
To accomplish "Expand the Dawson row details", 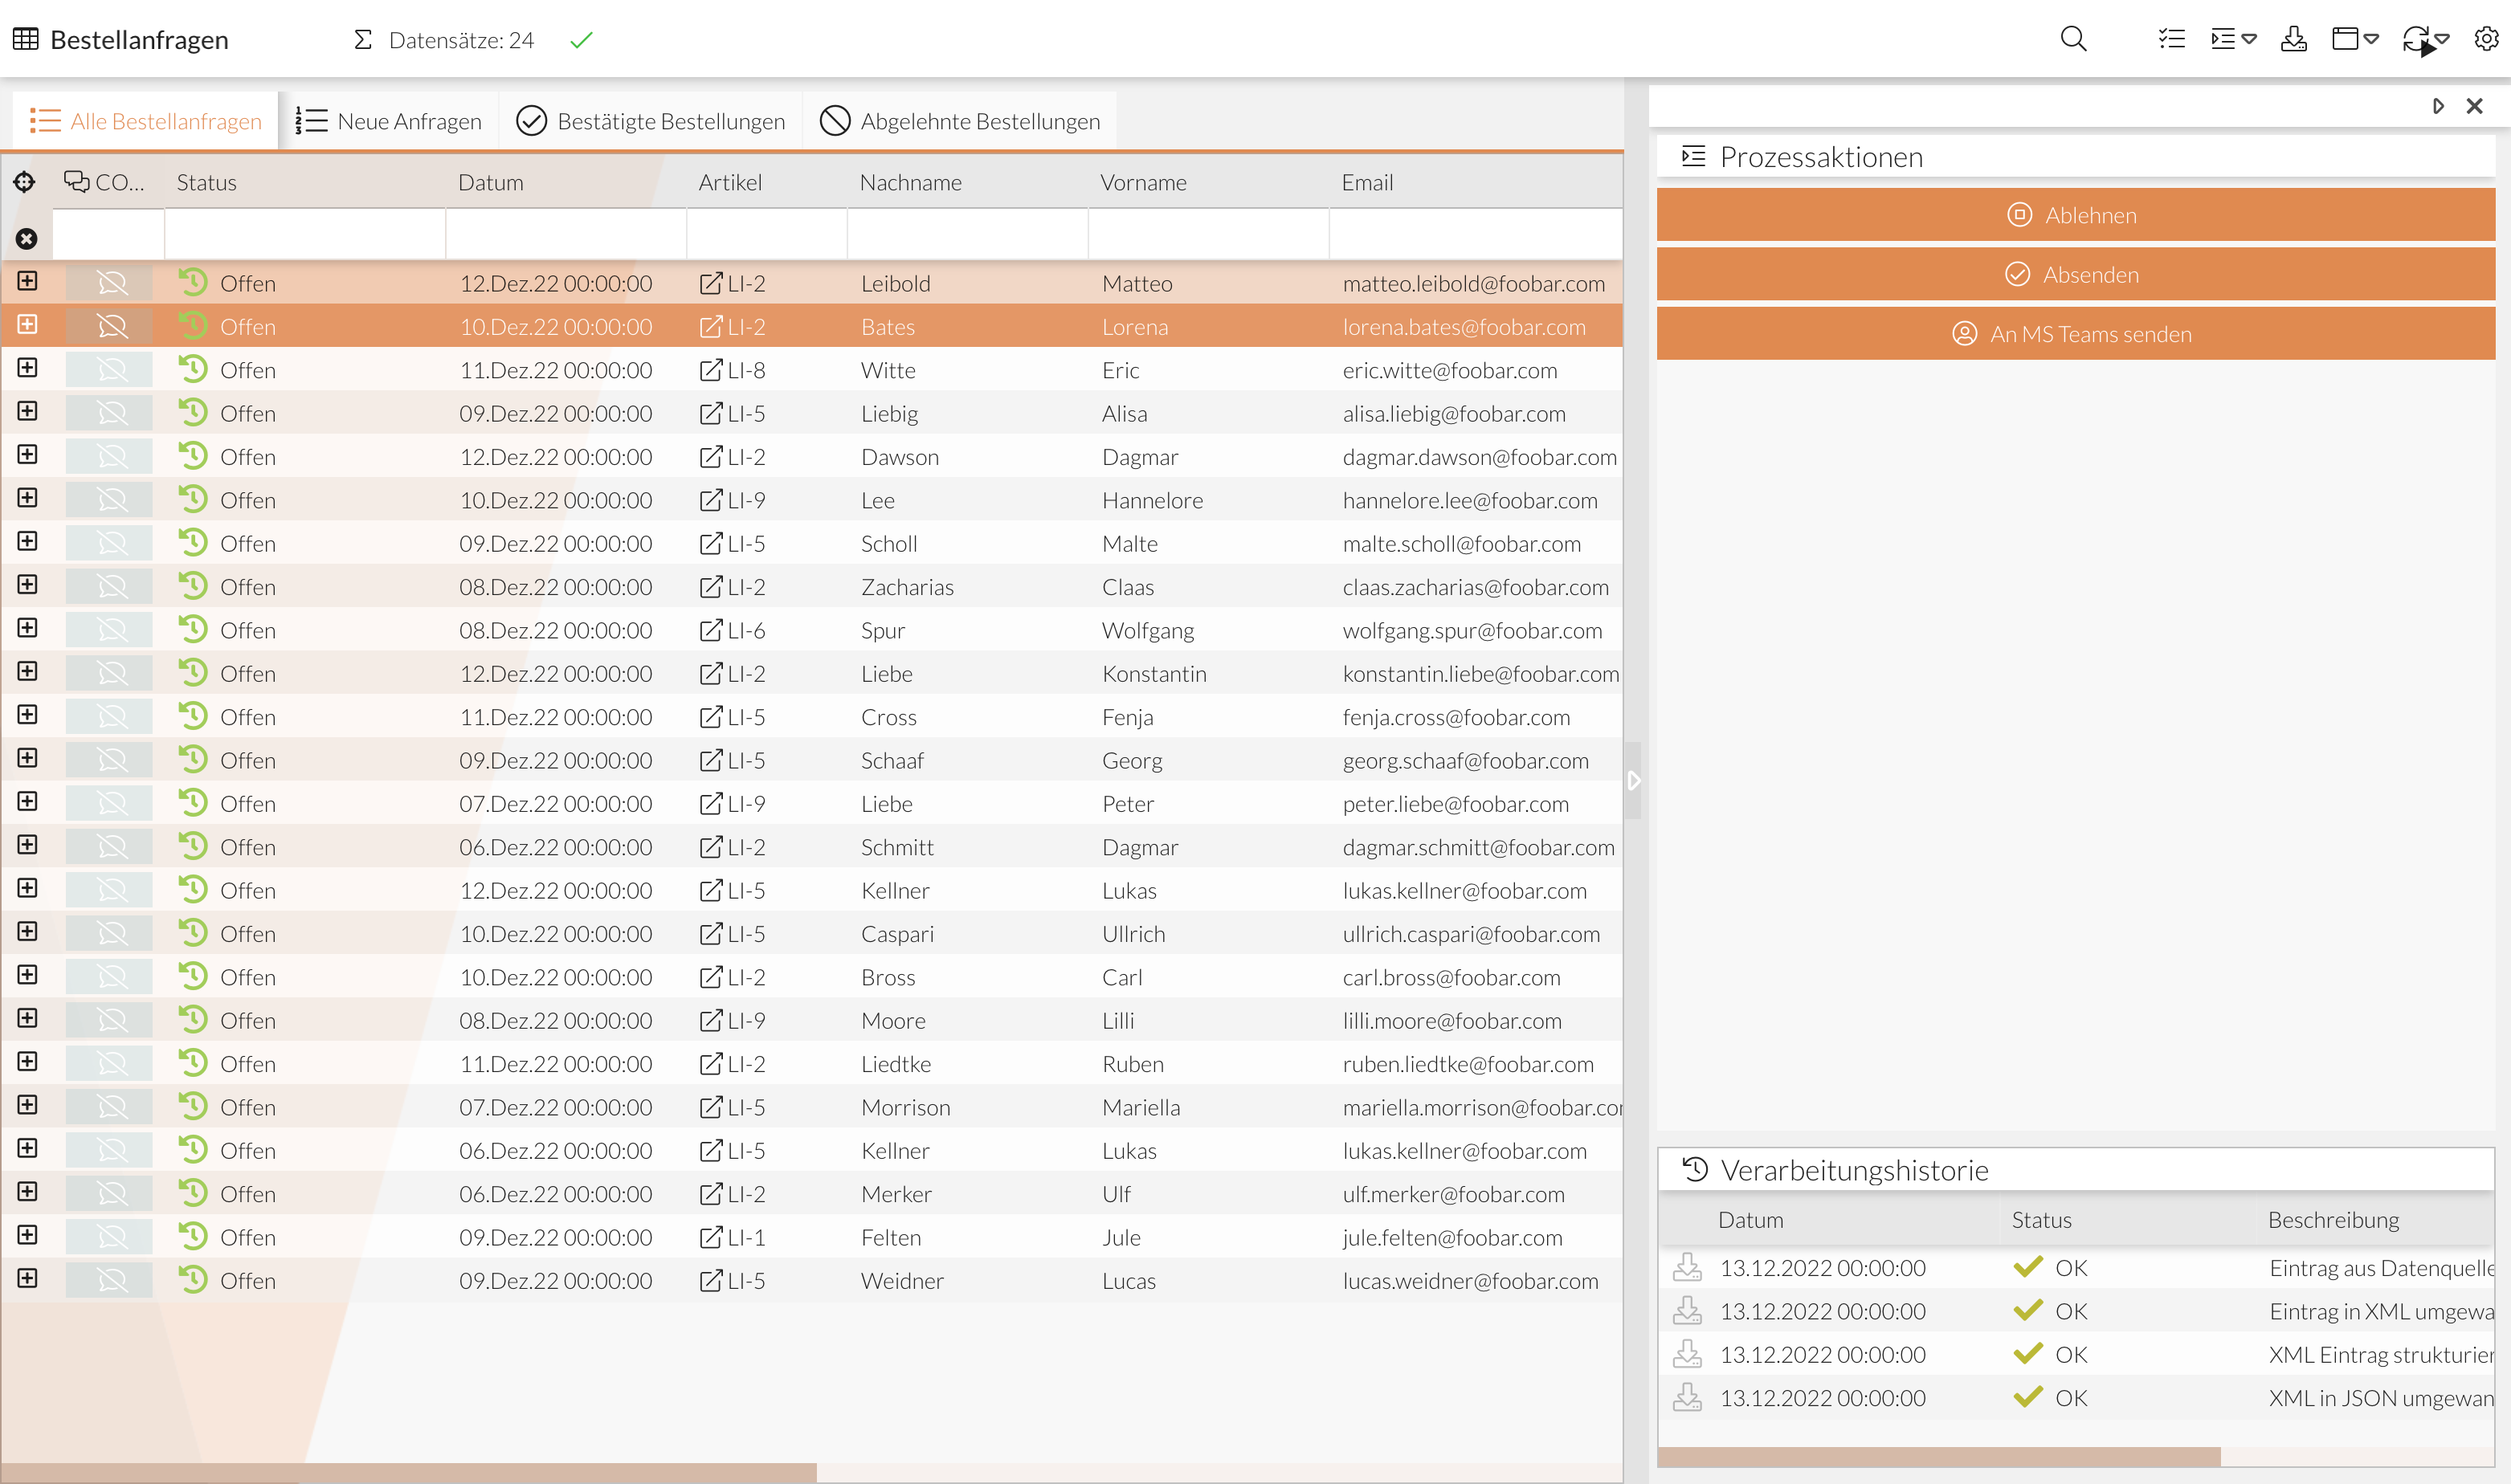I will point(27,455).
